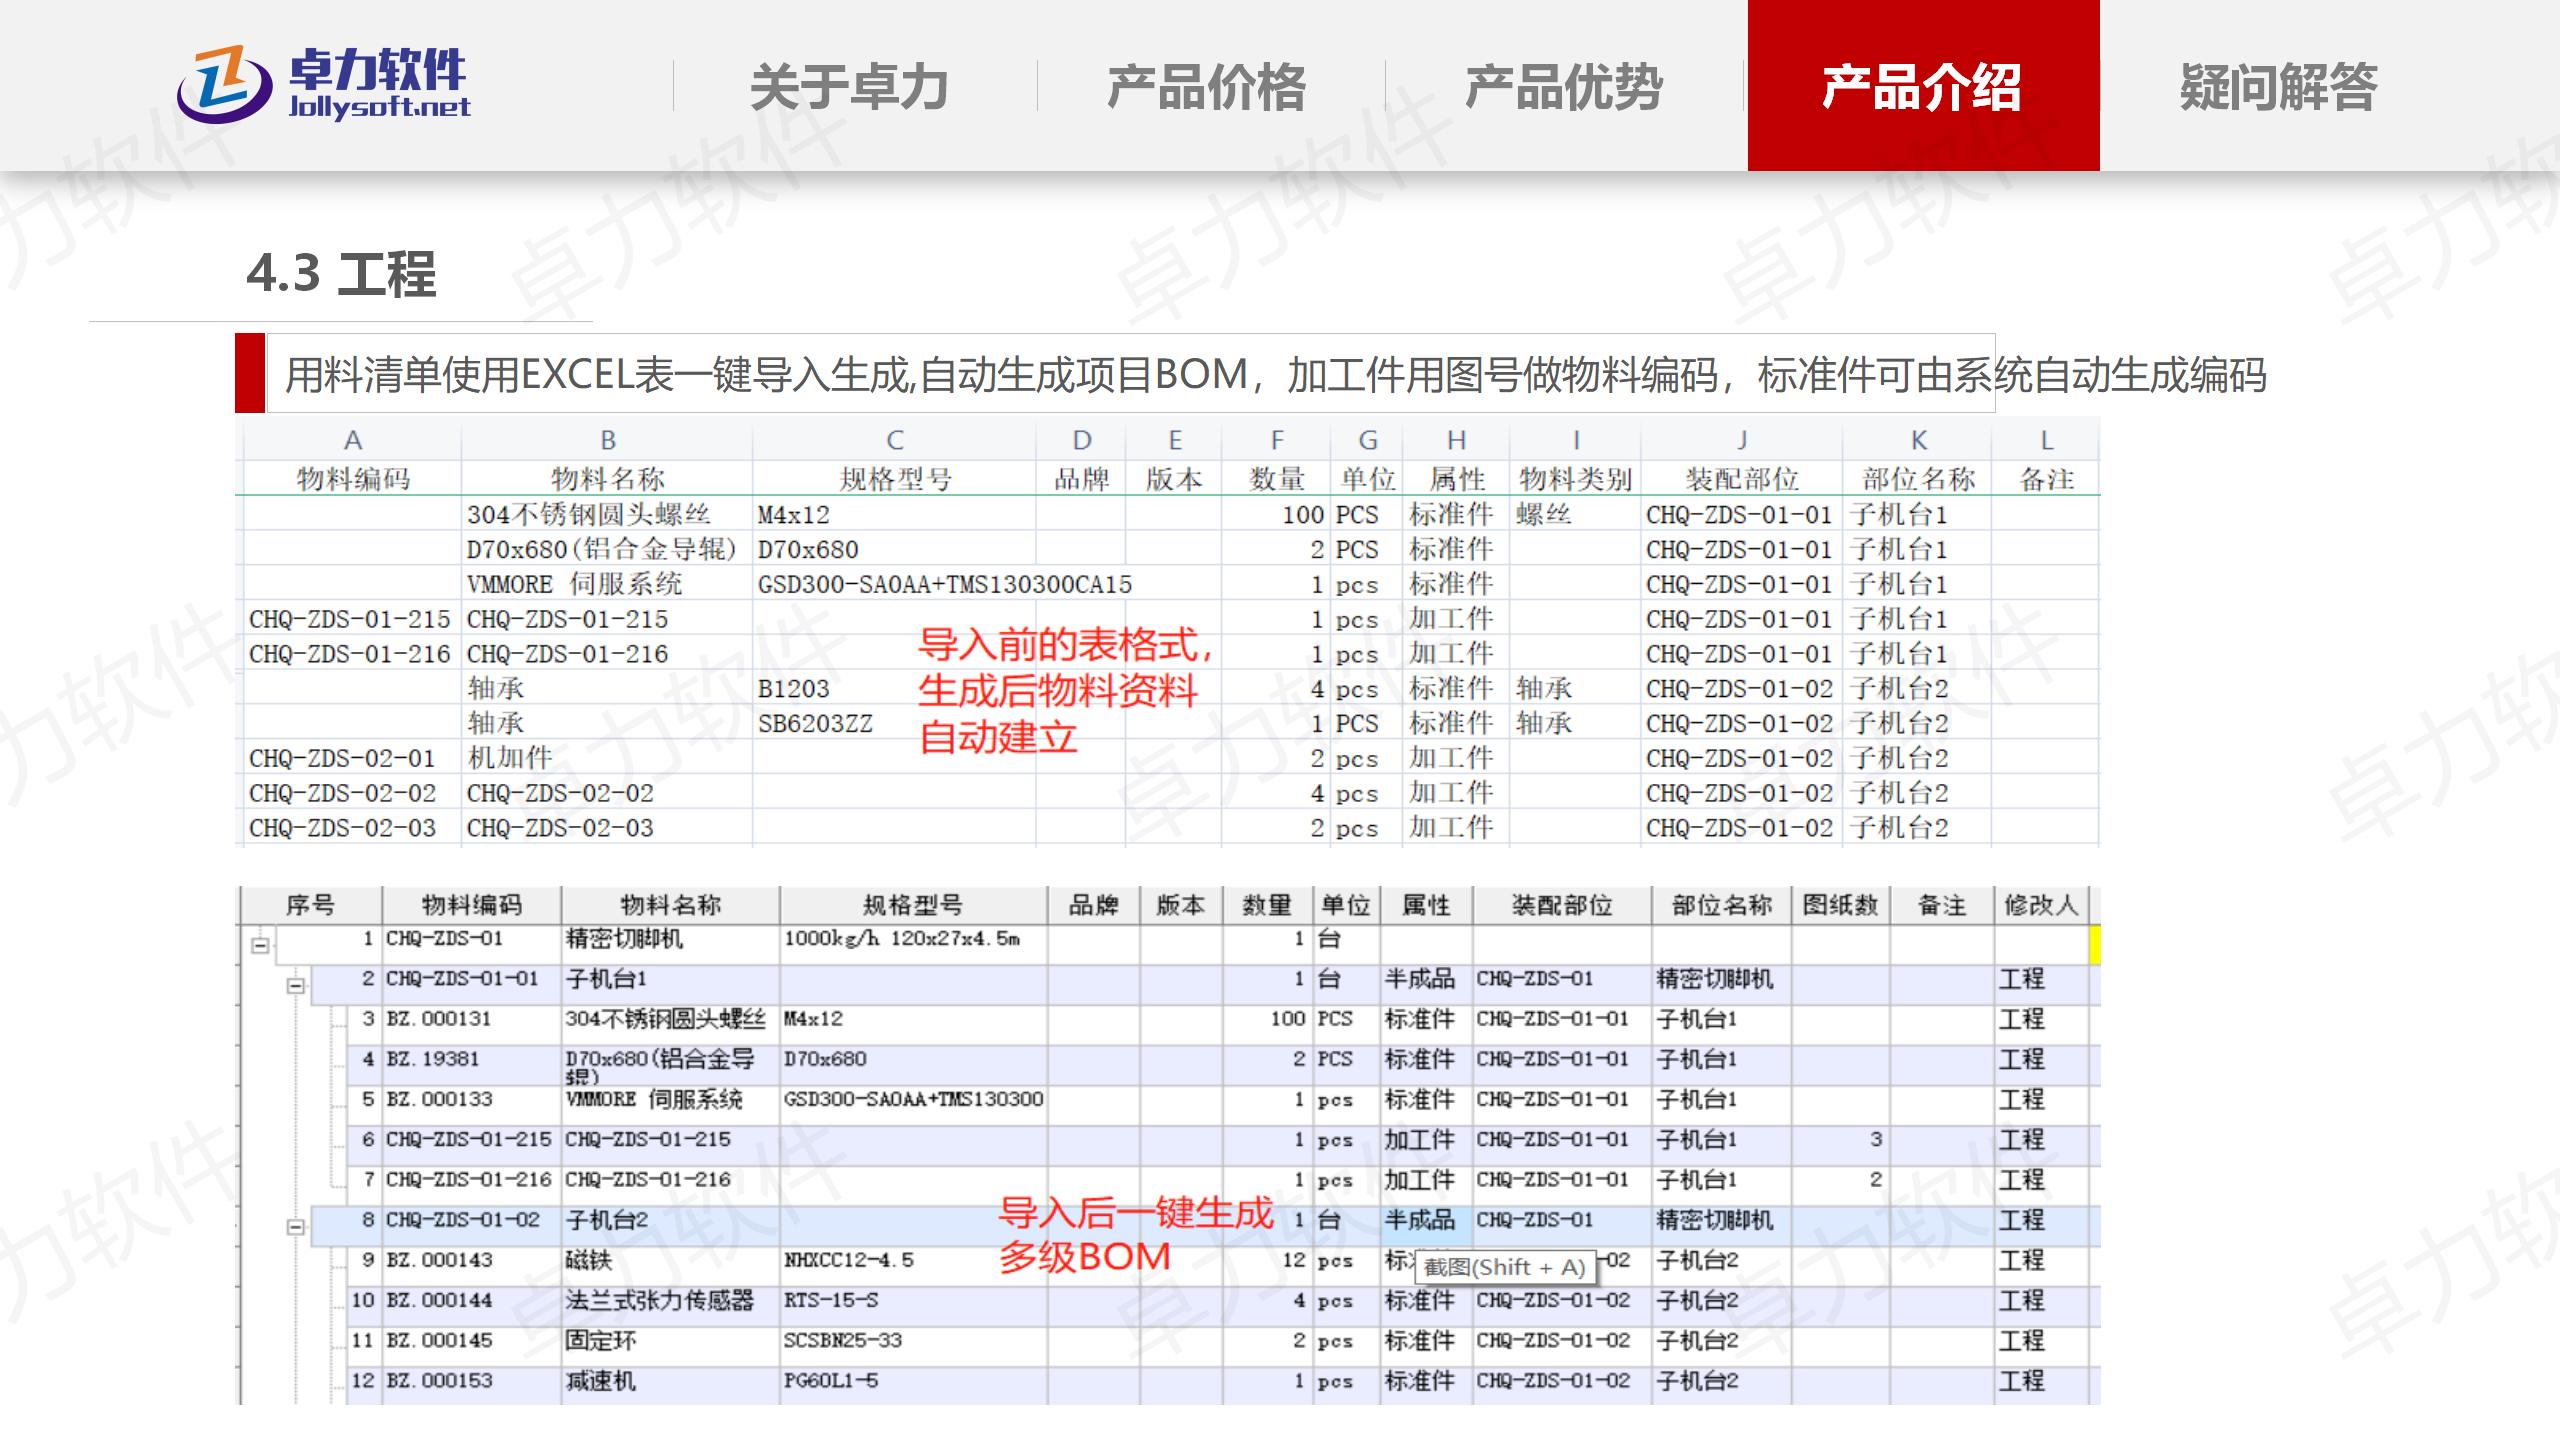The height and width of the screenshot is (1440, 2560).
Task: Click the 截图(Shift + A) tooltip
Action: coord(1505,1267)
